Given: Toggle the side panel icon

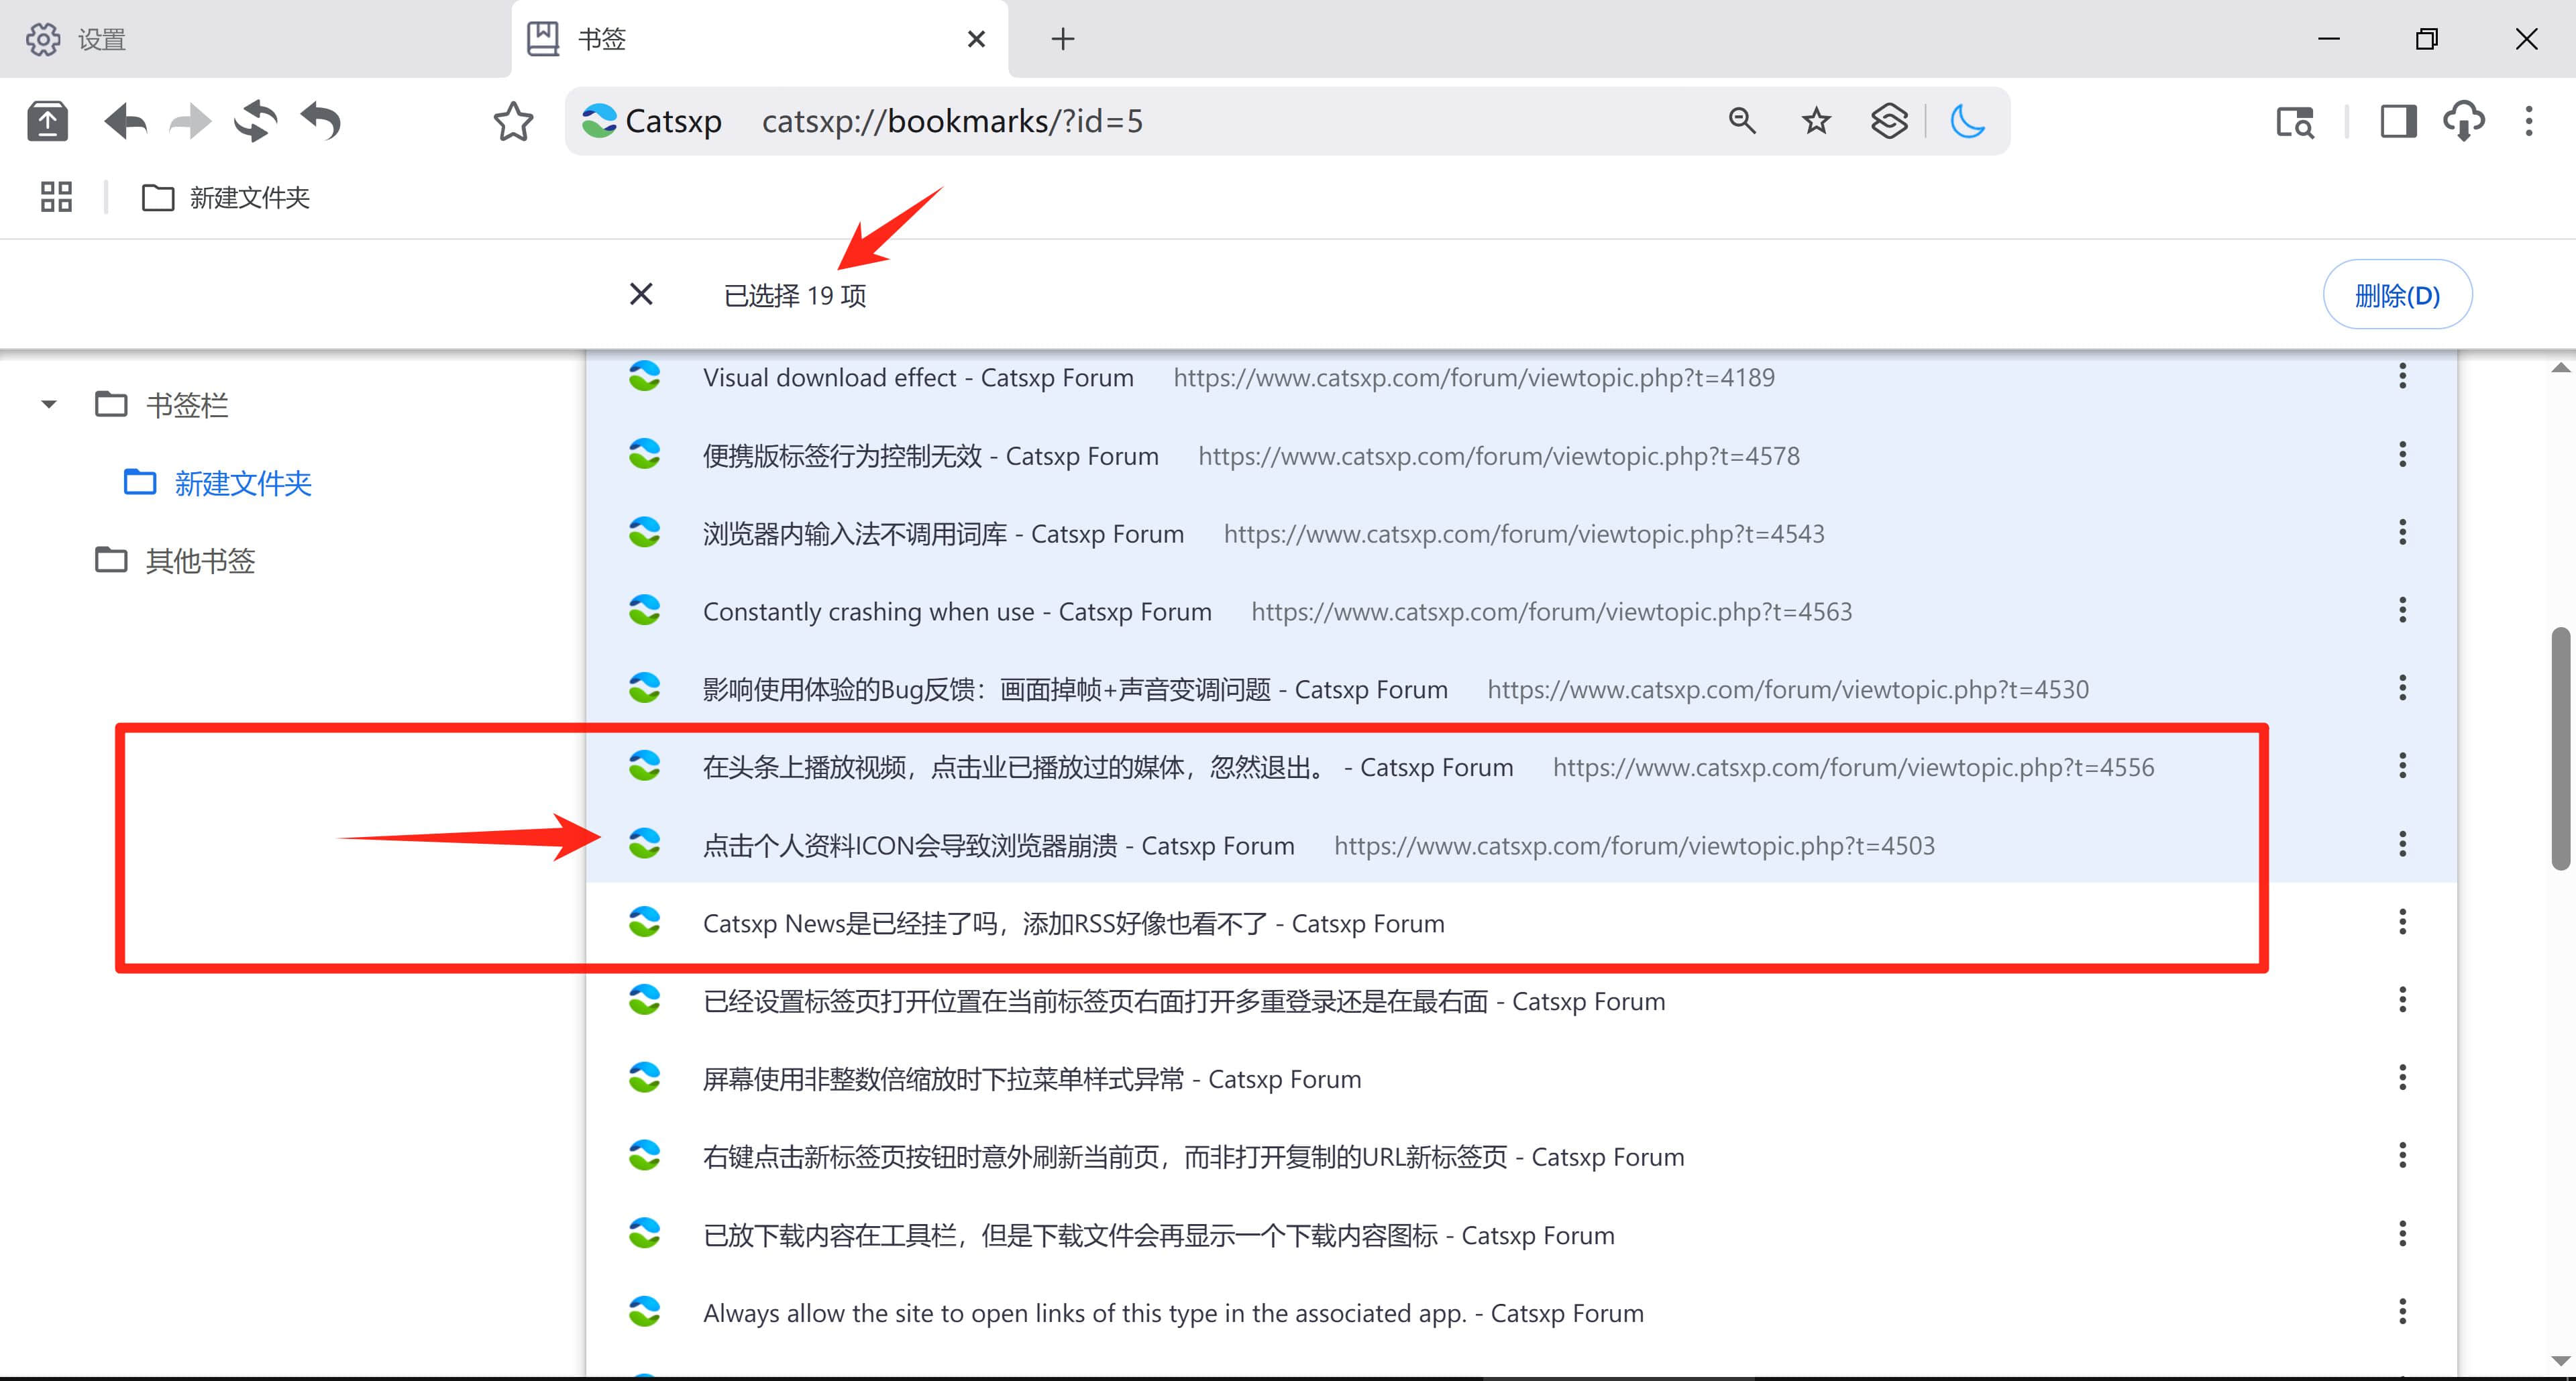Looking at the screenshot, I should pyautogui.click(x=2398, y=122).
